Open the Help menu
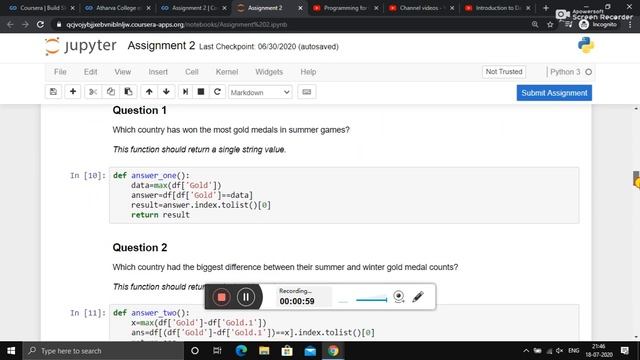The width and height of the screenshot is (640, 360). [308, 72]
